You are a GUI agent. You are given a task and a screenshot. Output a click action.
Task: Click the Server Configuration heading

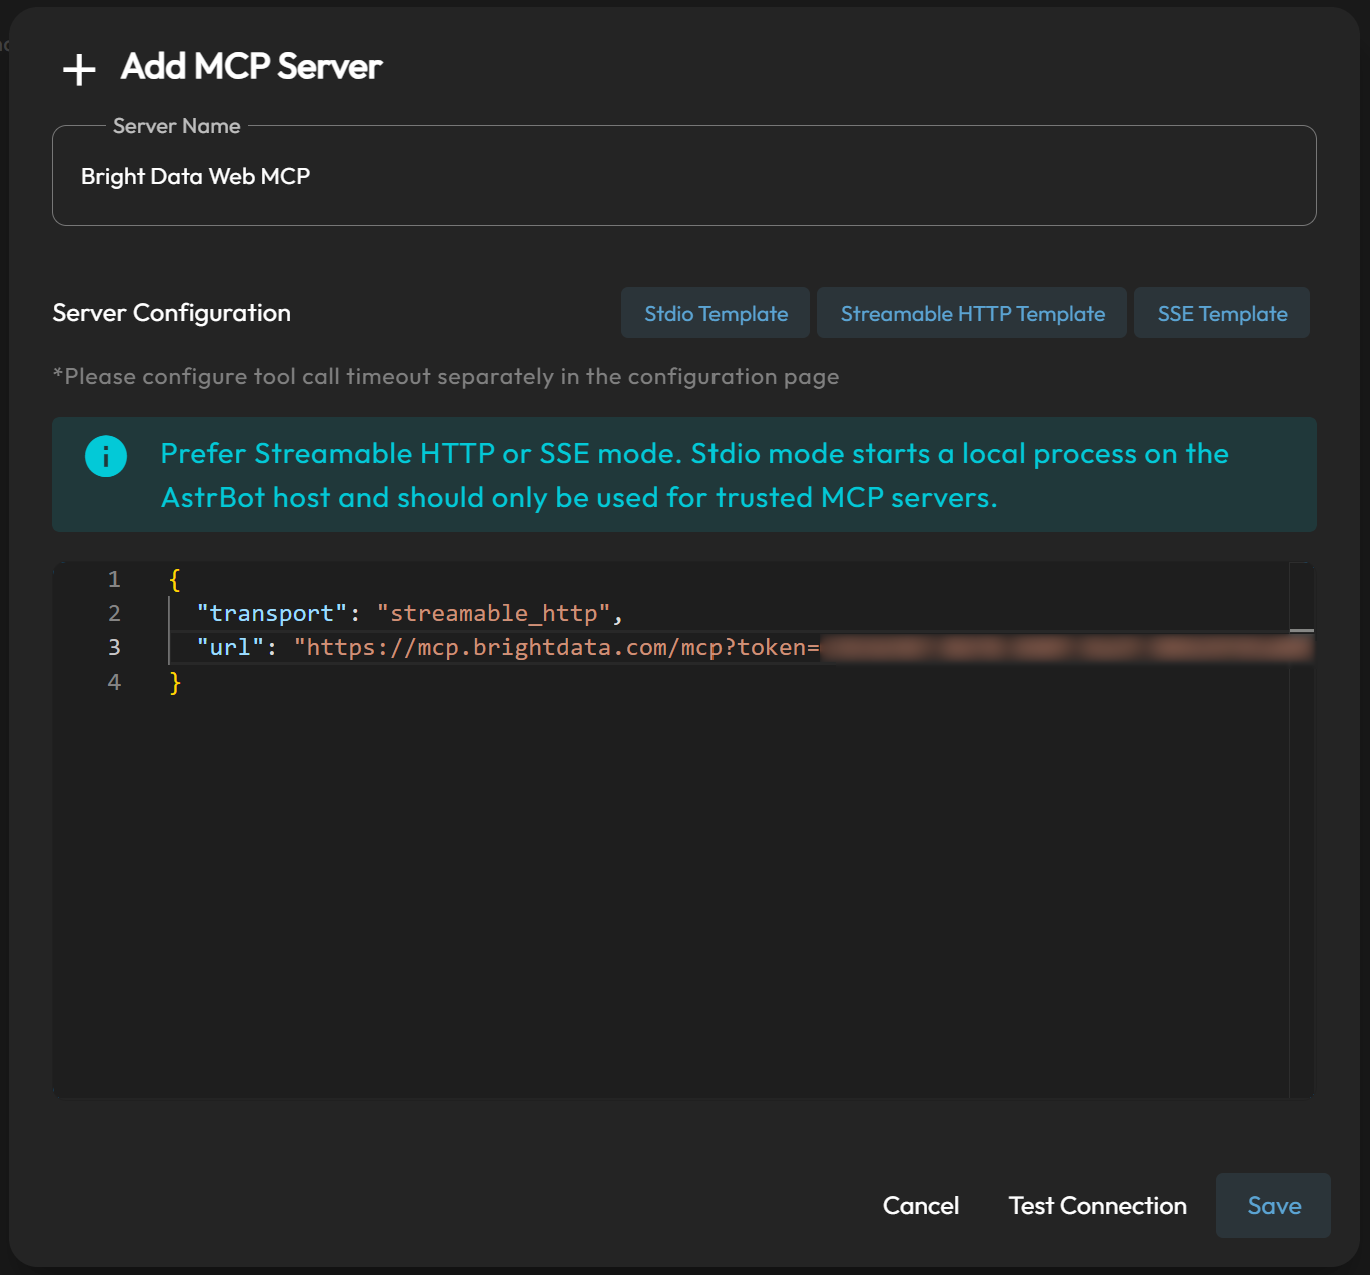tap(171, 313)
